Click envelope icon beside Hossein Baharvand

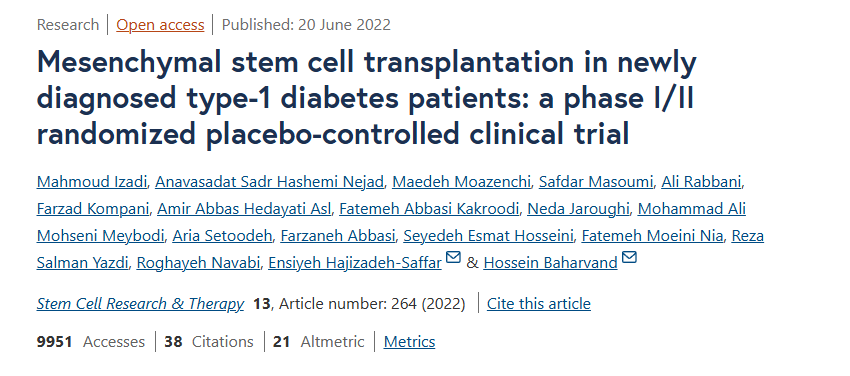tap(629, 257)
